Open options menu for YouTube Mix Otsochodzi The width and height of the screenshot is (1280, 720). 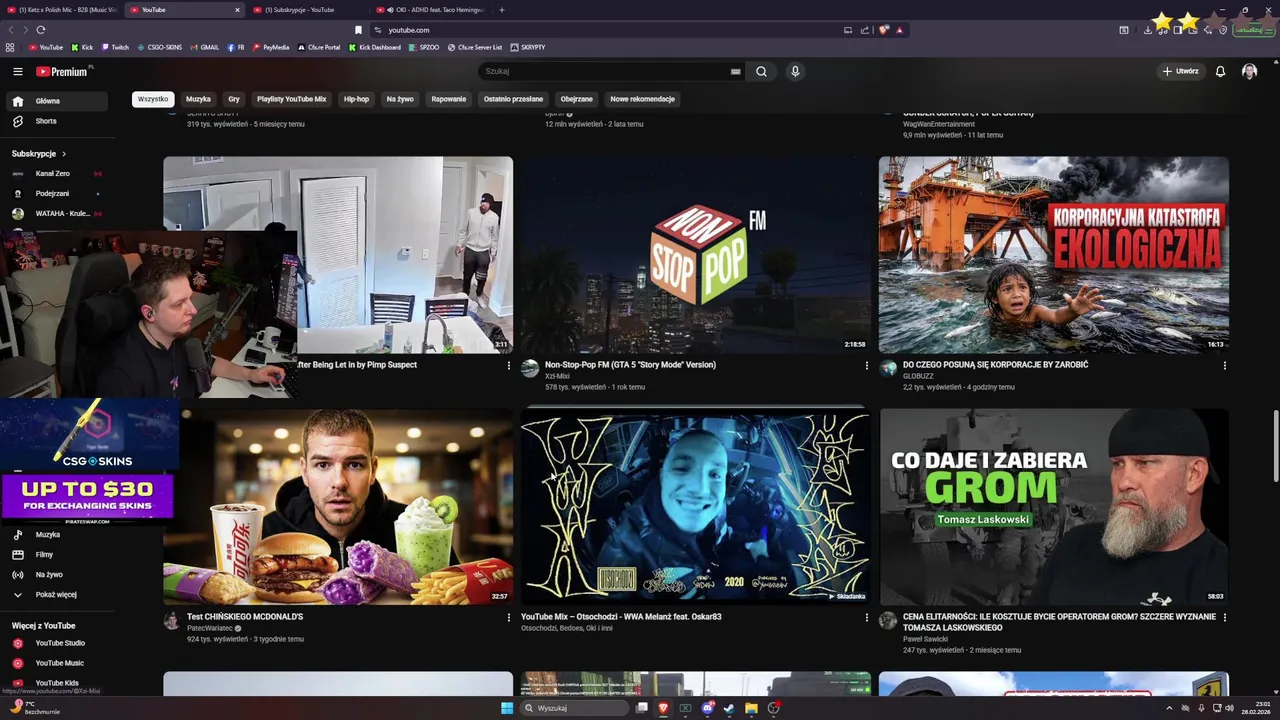point(866,618)
